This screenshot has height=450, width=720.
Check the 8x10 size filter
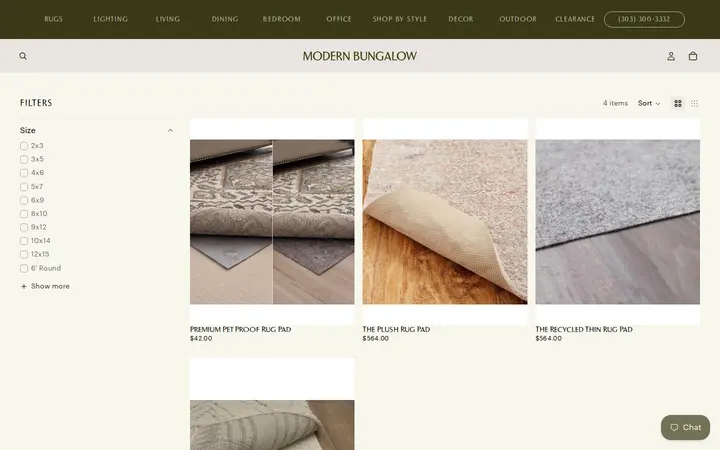(x=24, y=214)
